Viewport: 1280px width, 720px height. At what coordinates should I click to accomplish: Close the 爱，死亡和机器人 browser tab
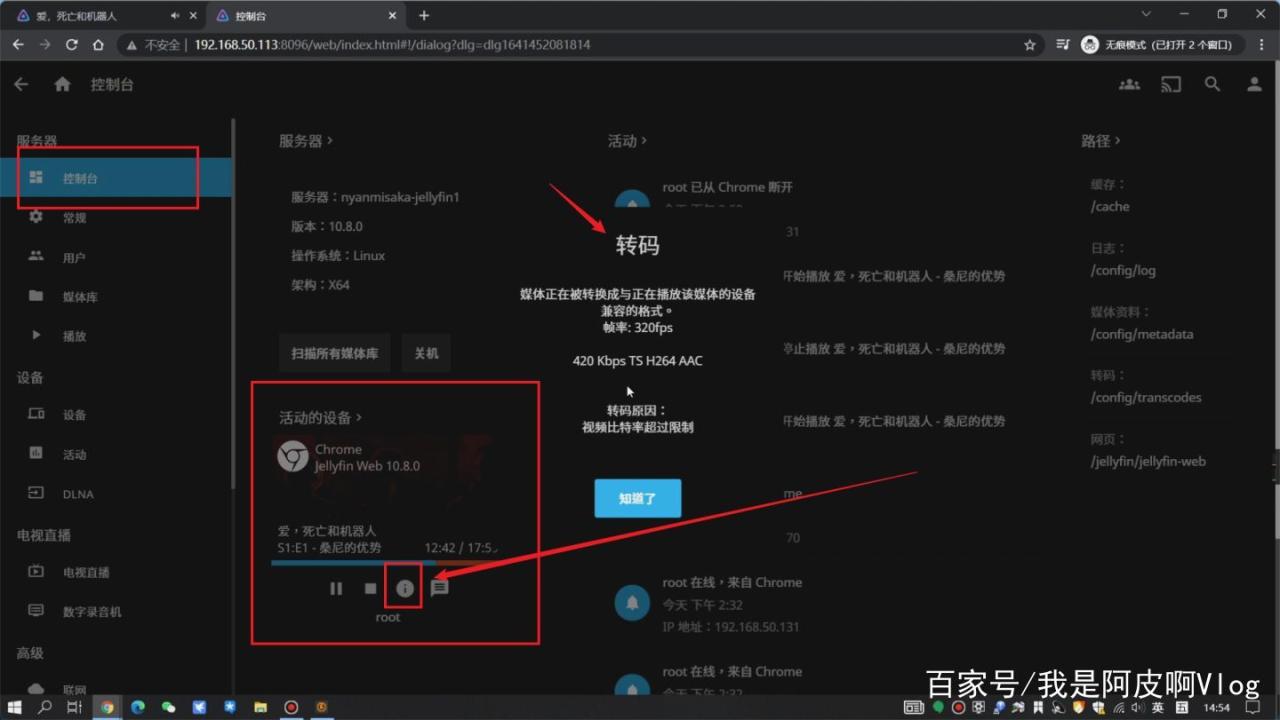point(191,15)
